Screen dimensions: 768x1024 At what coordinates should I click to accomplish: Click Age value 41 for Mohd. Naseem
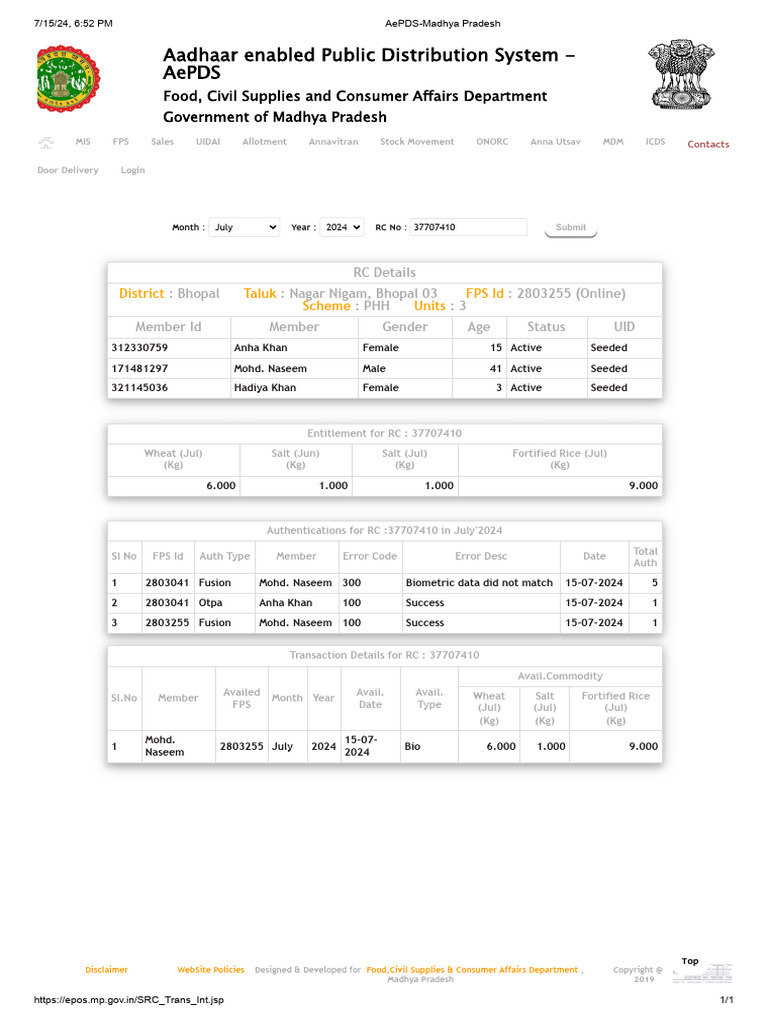496,368
